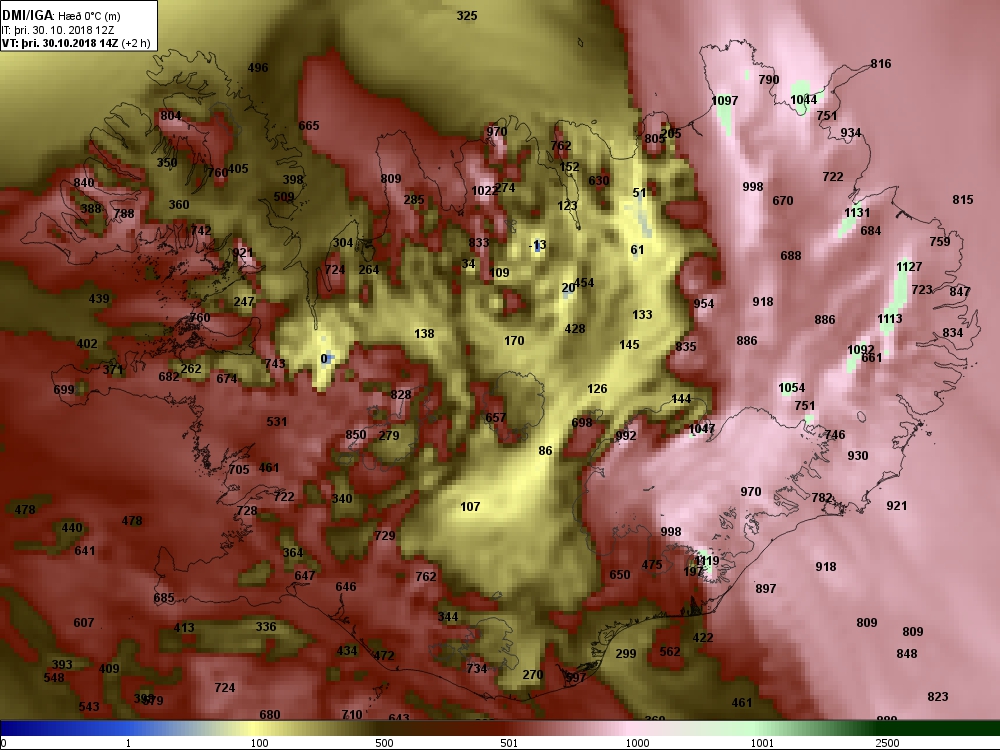Click the map value 126
The image size is (1000, 750).
tap(597, 388)
